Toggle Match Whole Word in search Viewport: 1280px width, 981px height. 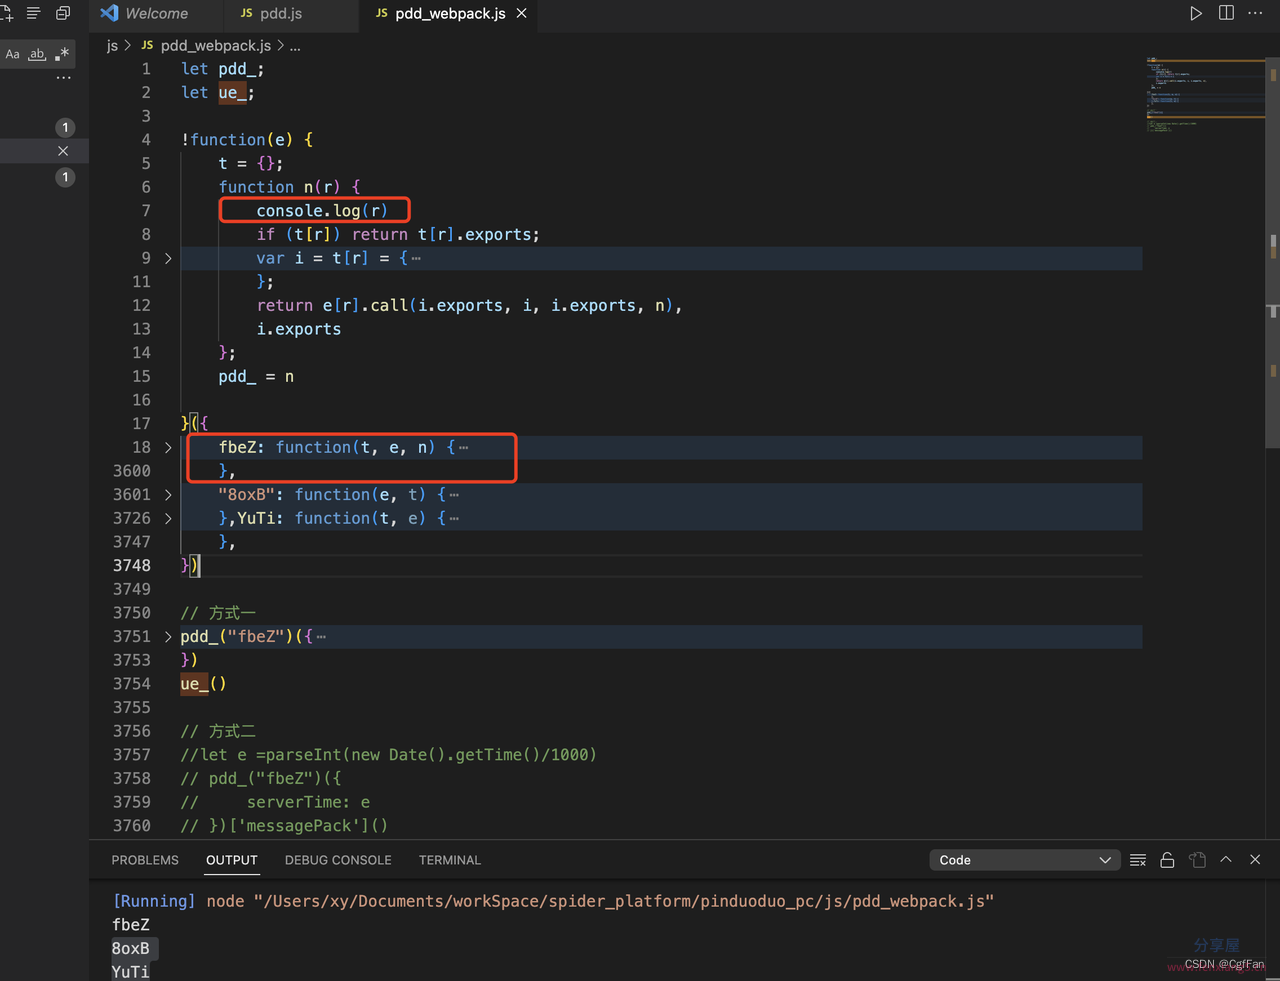coord(37,54)
